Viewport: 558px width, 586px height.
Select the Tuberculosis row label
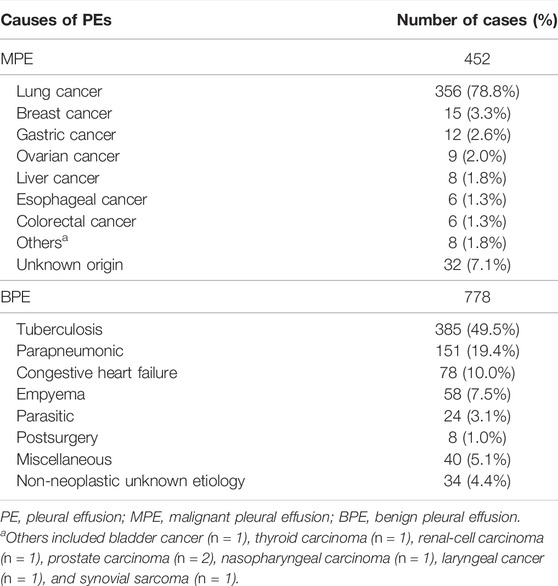(59, 330)
